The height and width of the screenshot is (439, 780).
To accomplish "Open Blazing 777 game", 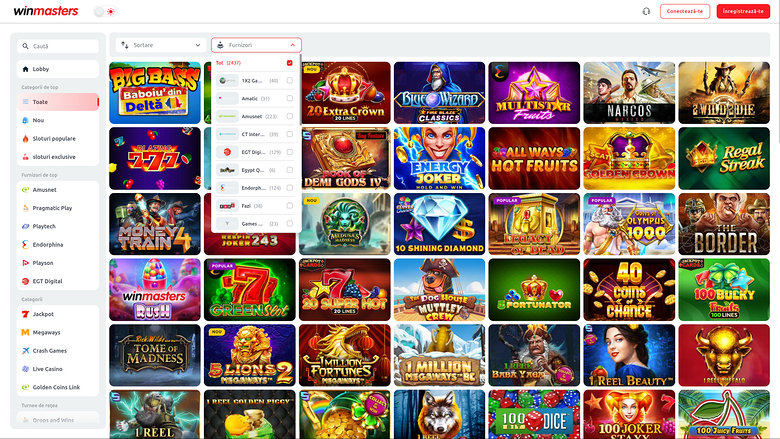I will coord(155,159).
